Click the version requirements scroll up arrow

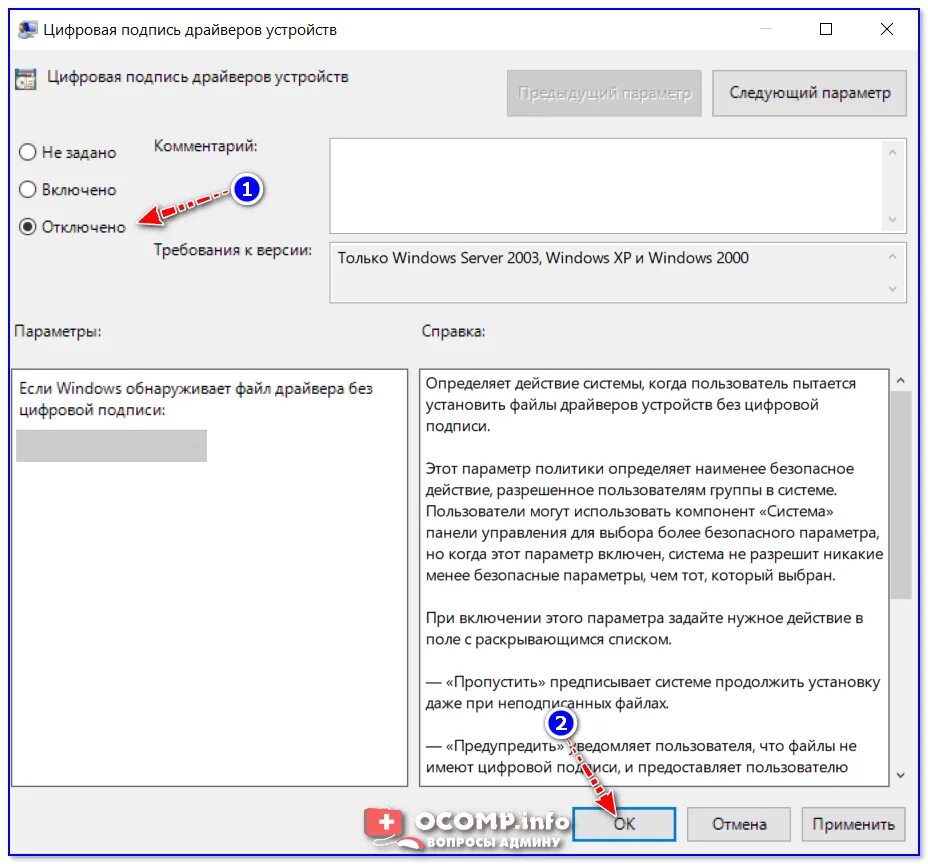892,257
